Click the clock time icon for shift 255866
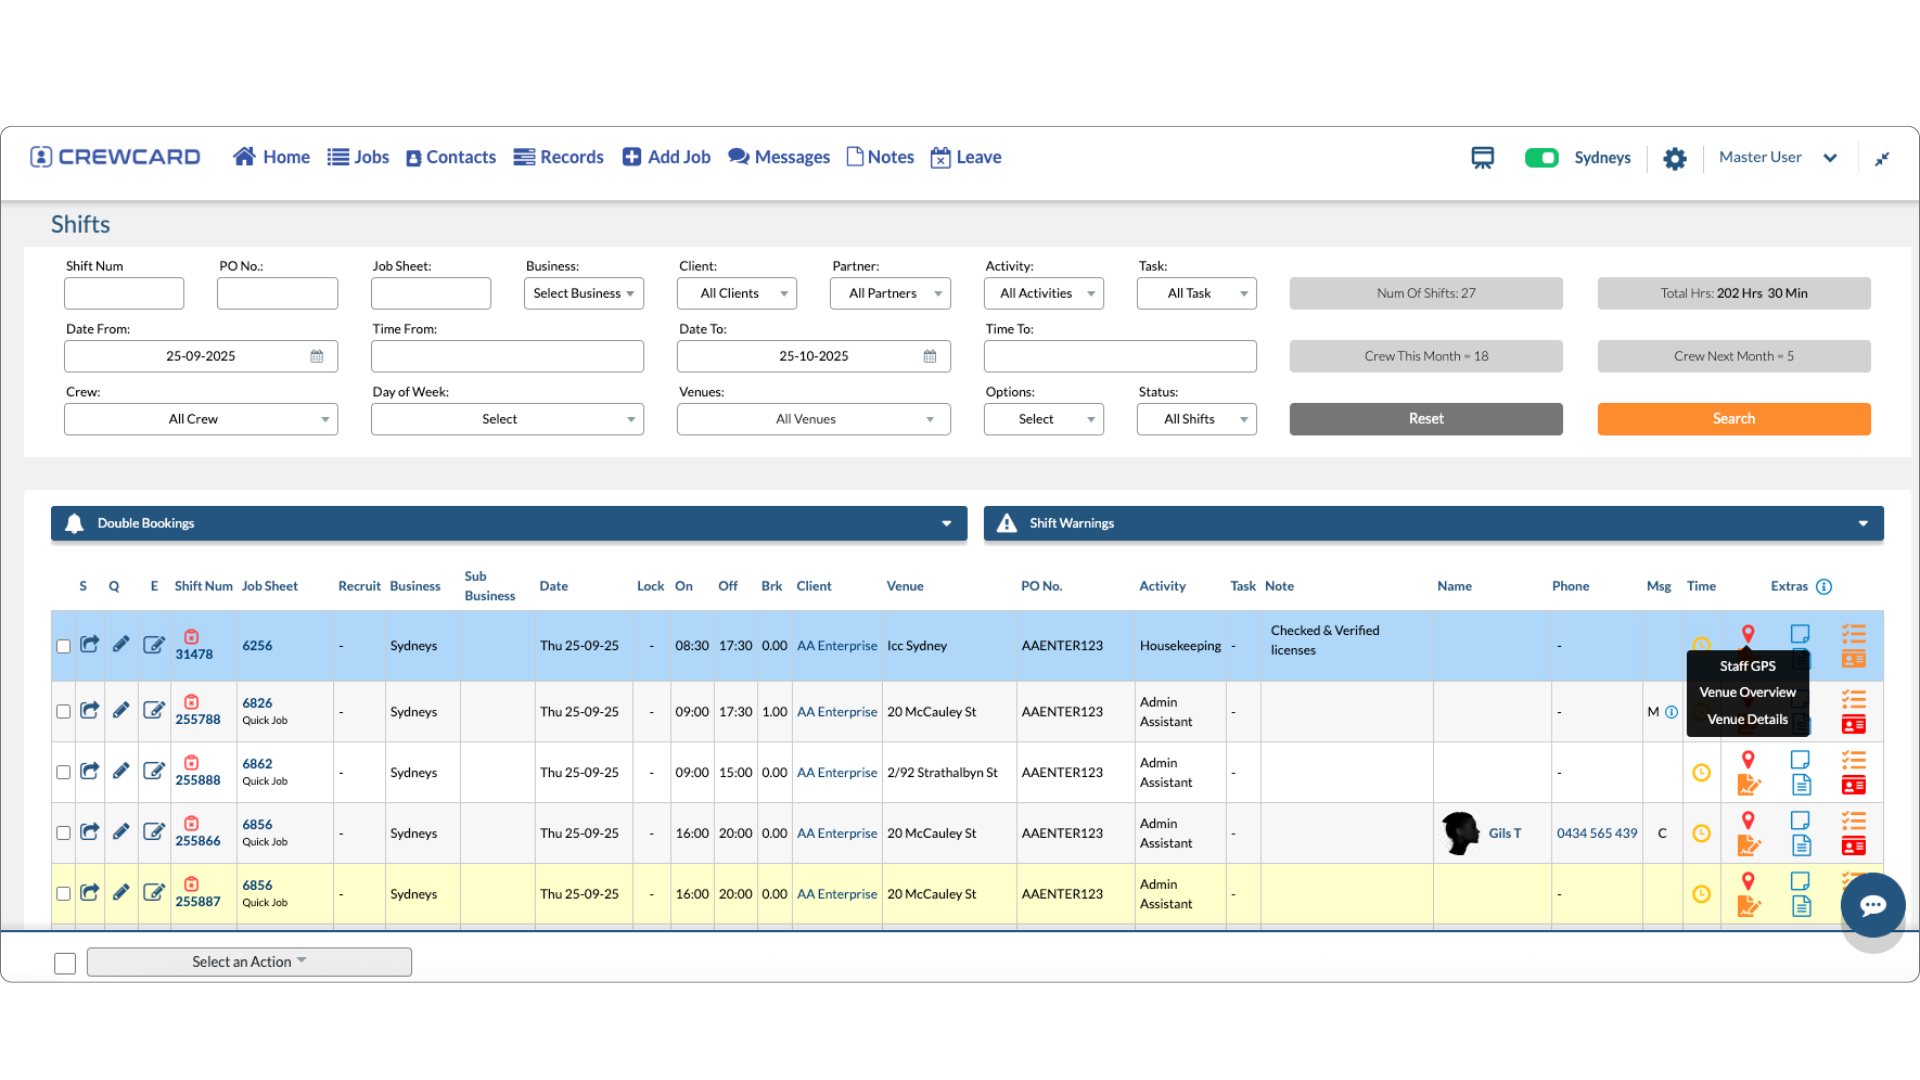This screenshot has height=1080, width=1920. 1701,833
